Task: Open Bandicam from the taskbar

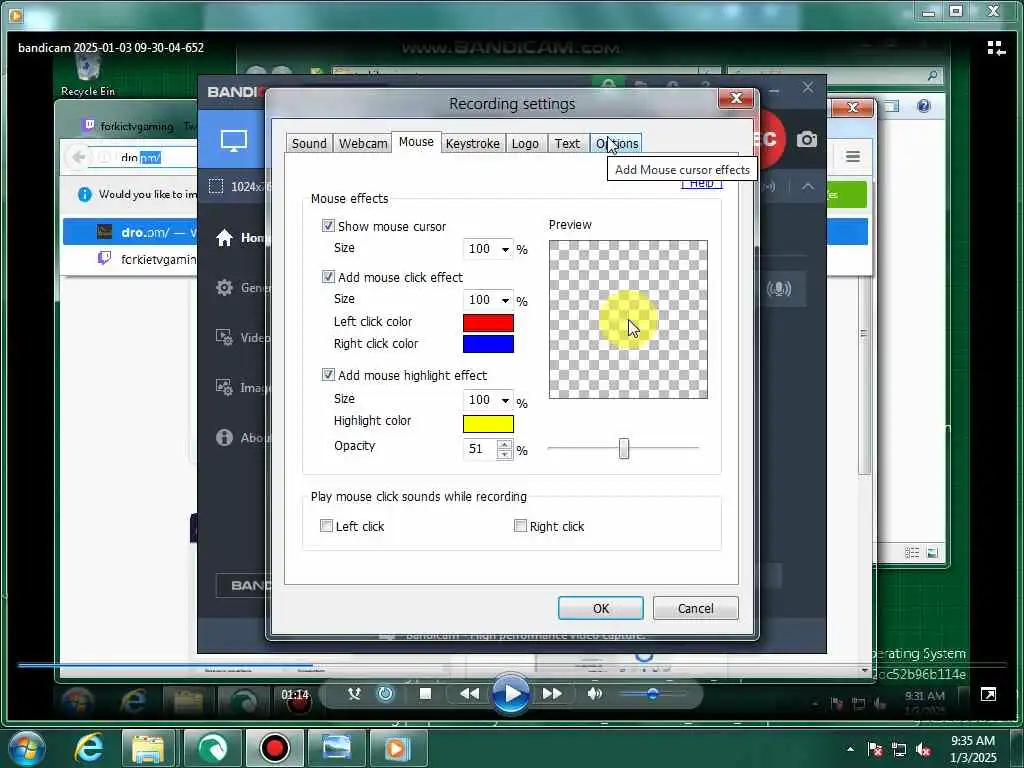Action: click(x=274, y=748)
